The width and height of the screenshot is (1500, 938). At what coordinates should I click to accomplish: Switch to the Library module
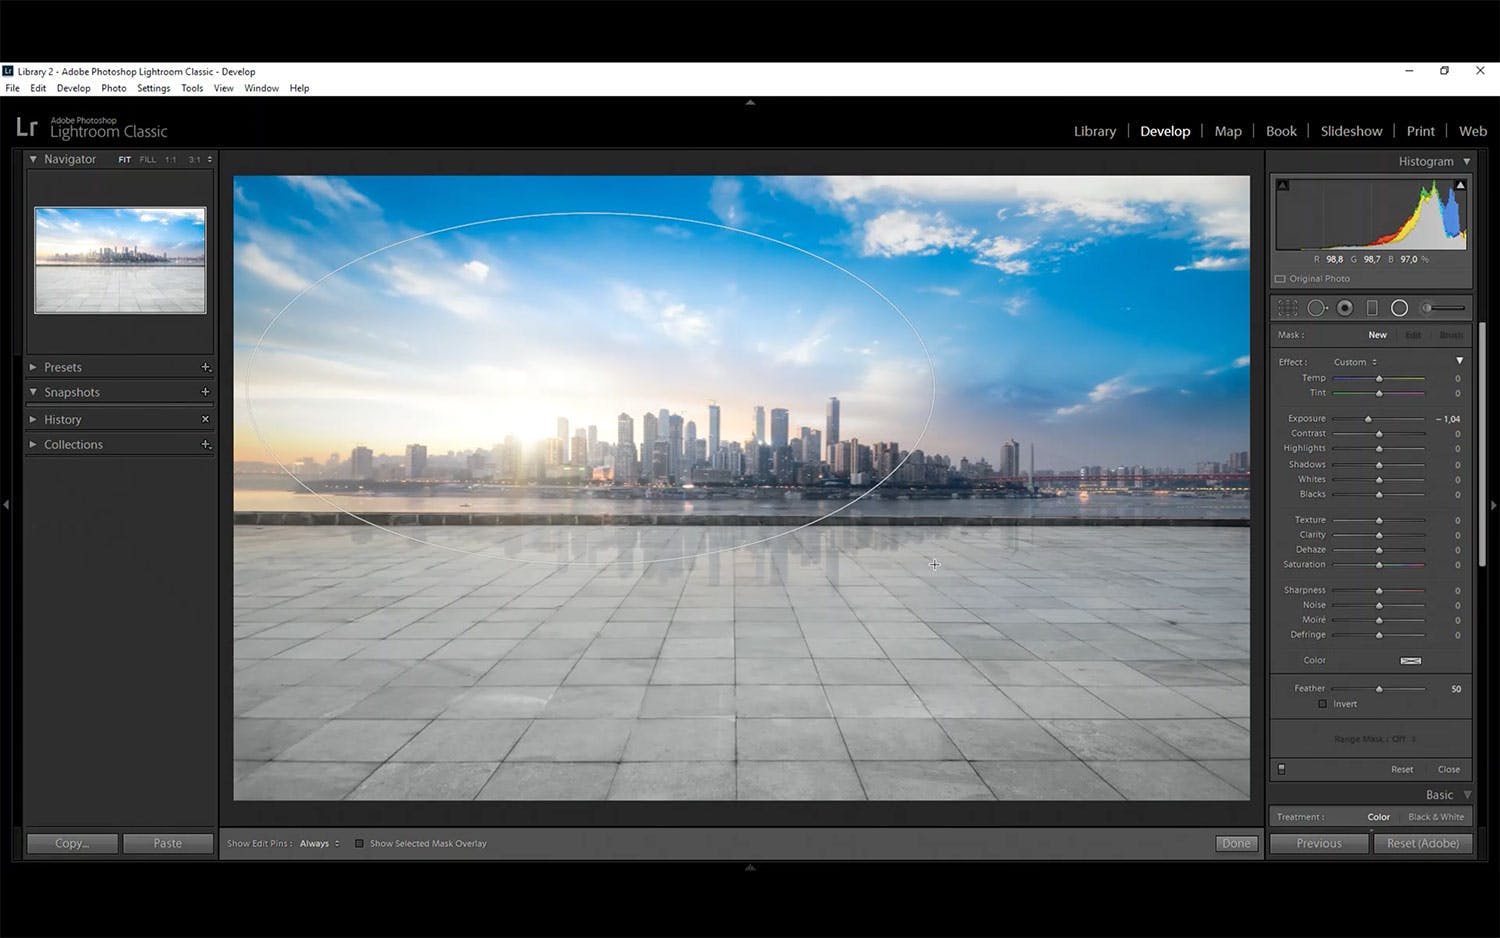(x=1094, y=131)
